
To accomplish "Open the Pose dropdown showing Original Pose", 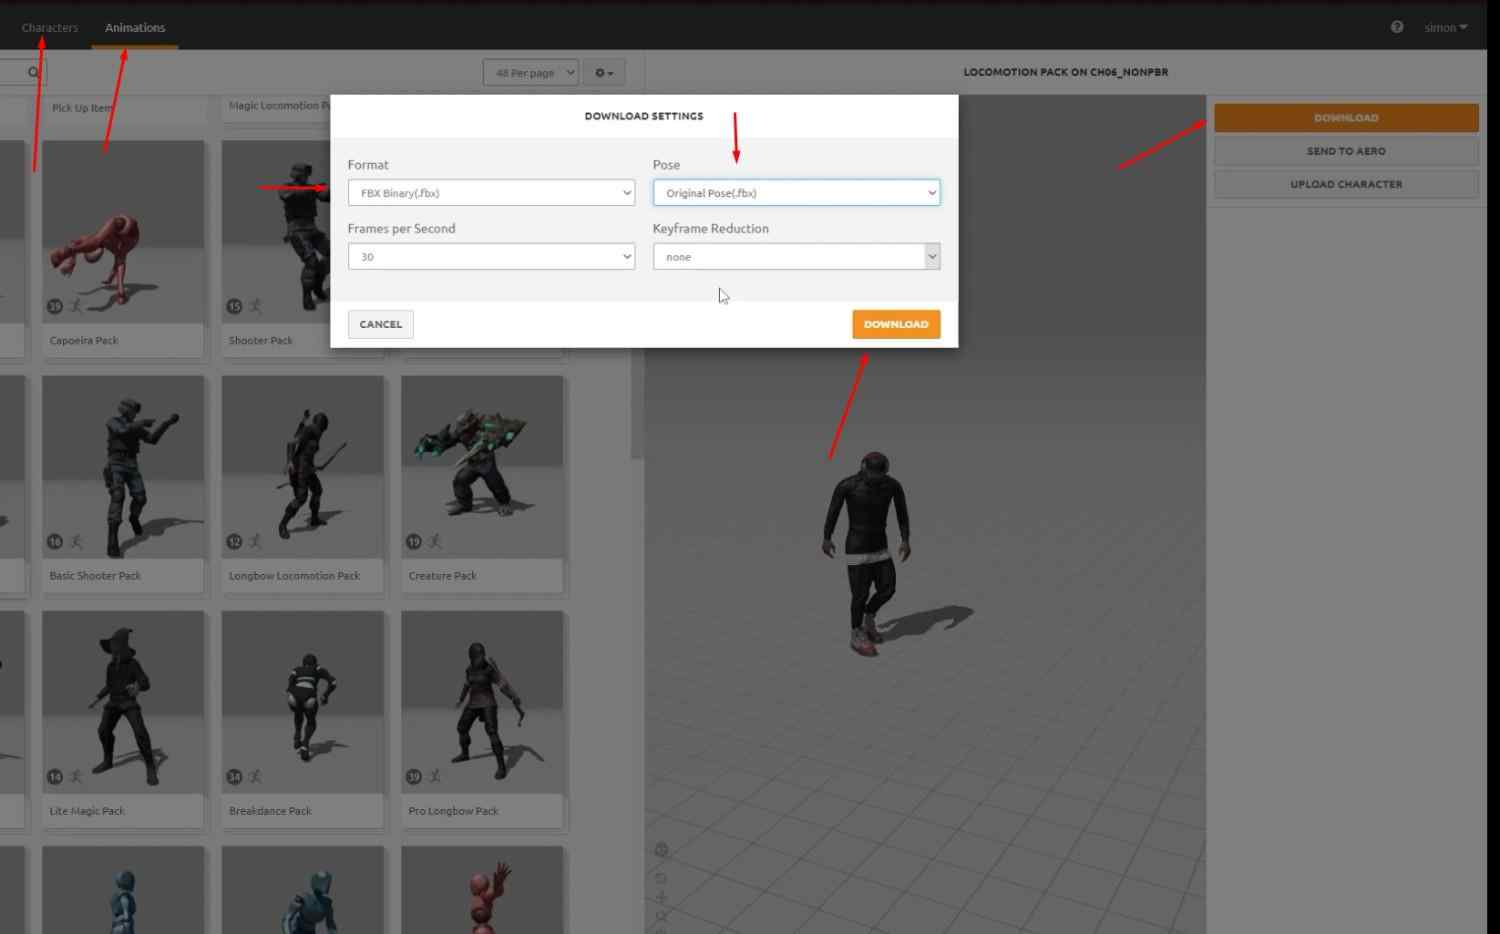I will point(797,193).
